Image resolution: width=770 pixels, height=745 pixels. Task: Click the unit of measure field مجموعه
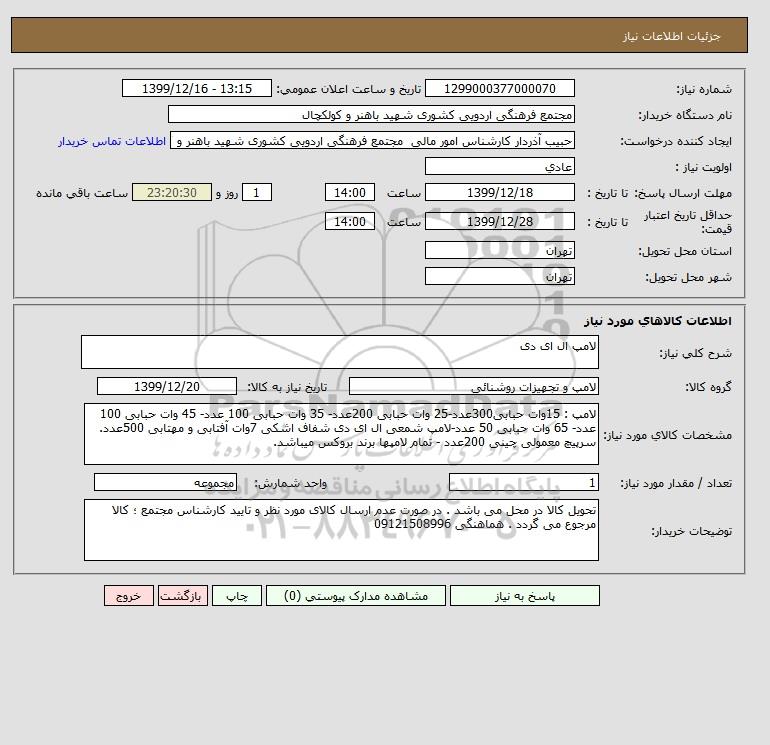165,482
